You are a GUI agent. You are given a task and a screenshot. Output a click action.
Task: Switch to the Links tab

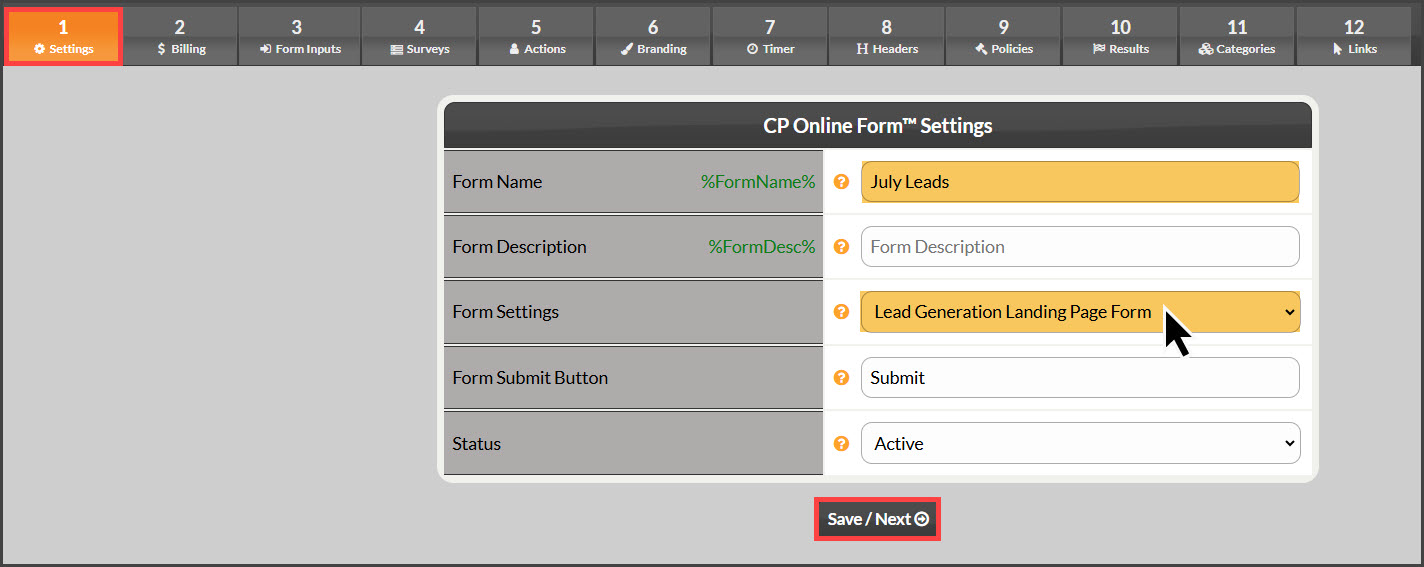click(1354, 37)
